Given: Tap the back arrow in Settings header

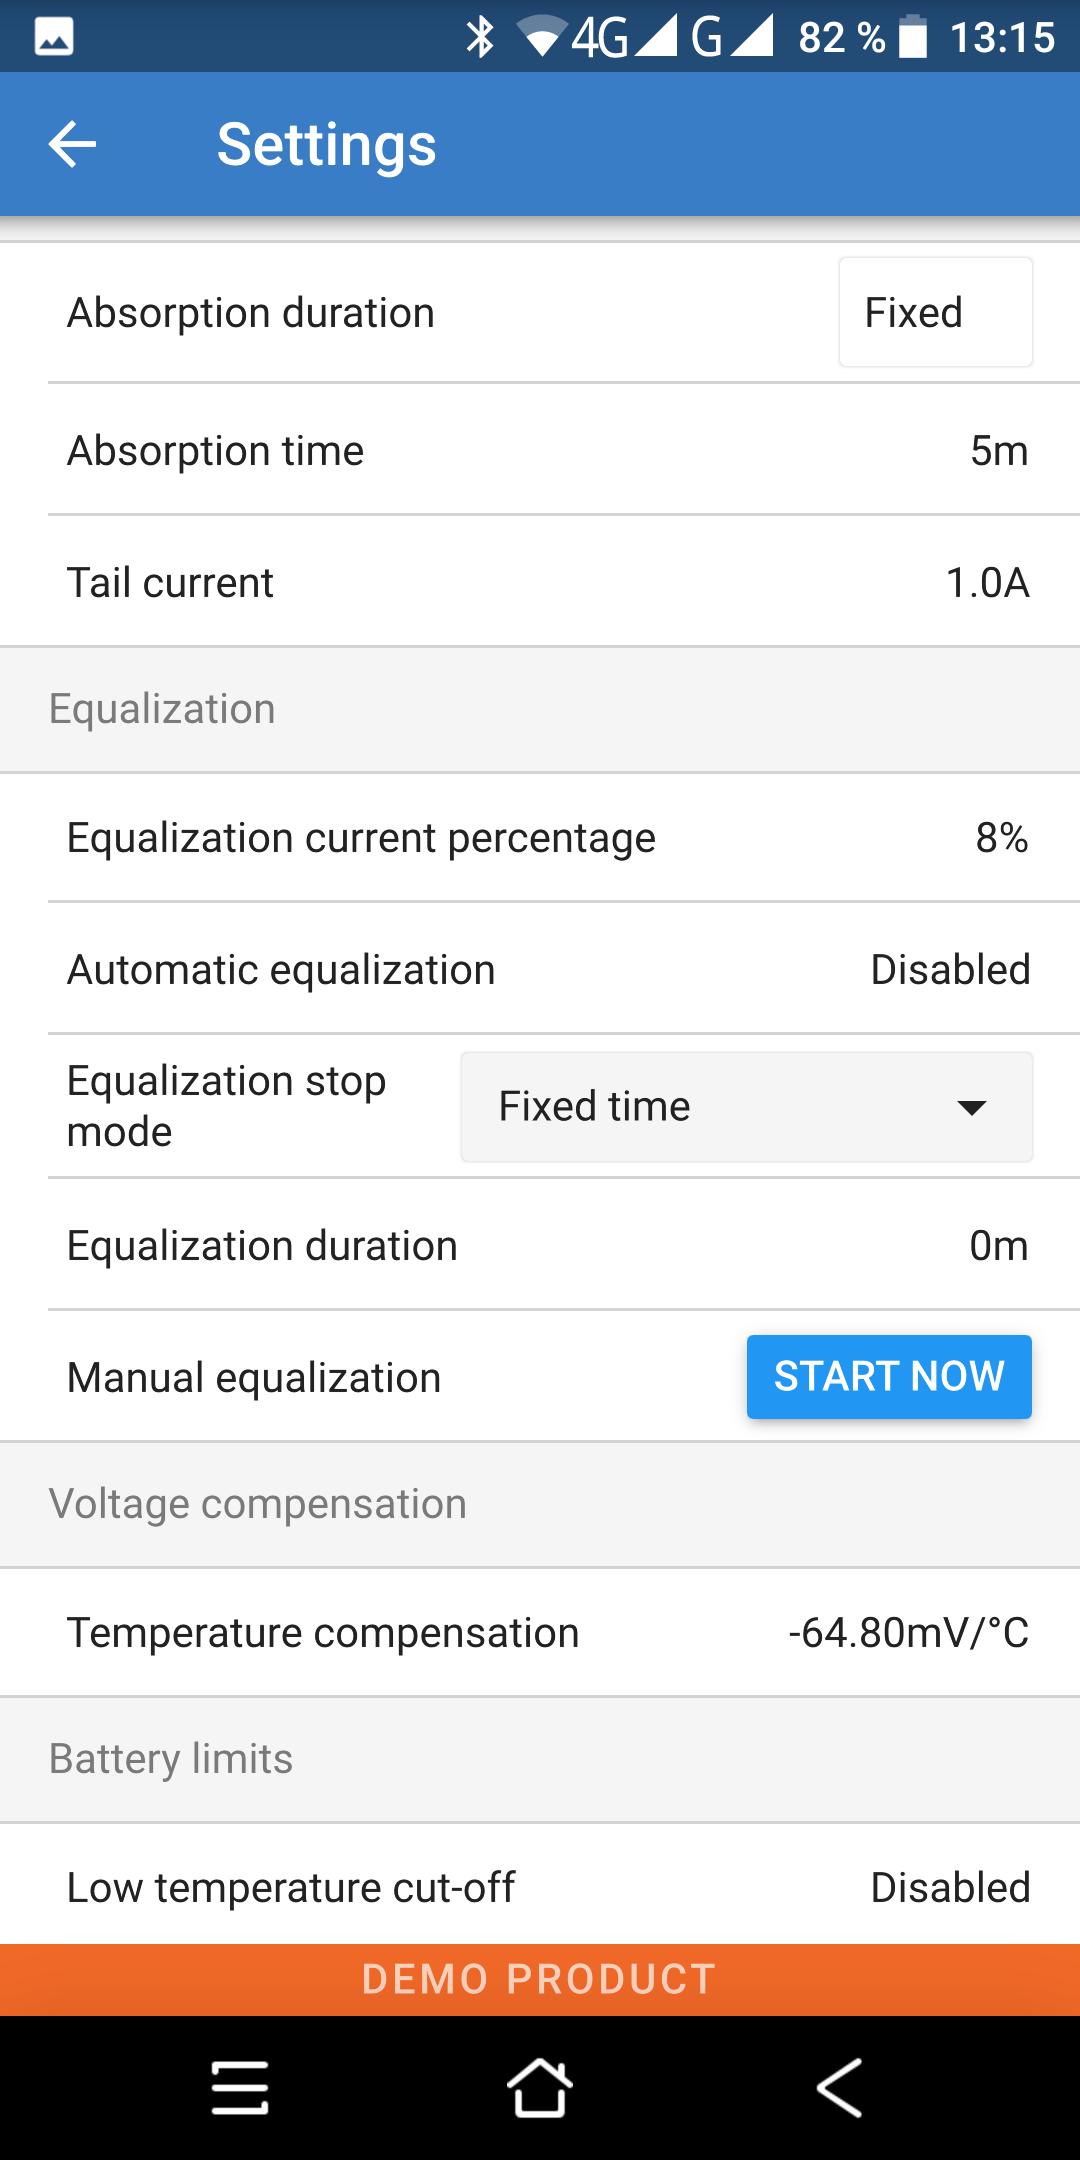Looking at the screenshot, I should click(x=72, y=145).
